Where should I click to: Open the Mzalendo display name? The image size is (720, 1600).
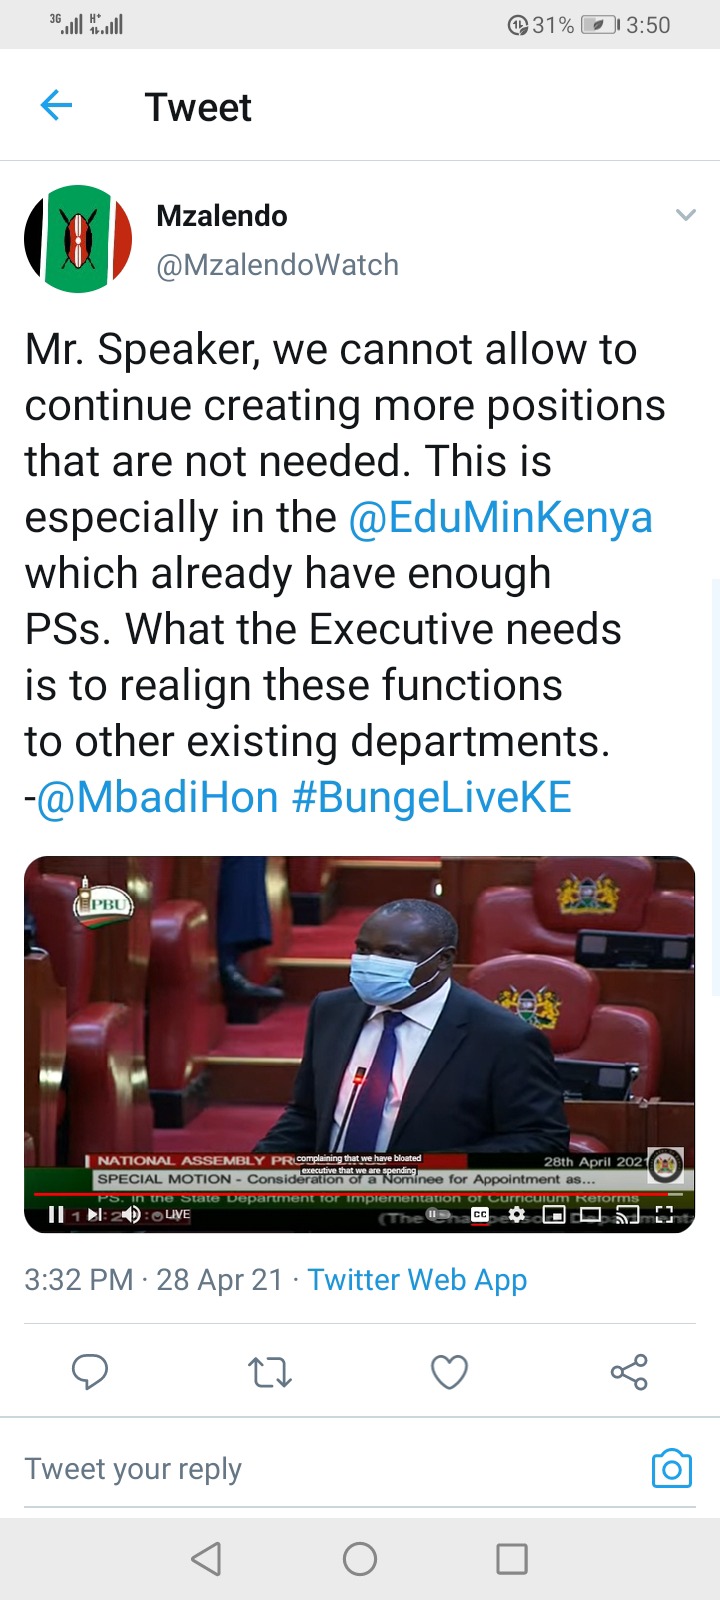point(222,216)
